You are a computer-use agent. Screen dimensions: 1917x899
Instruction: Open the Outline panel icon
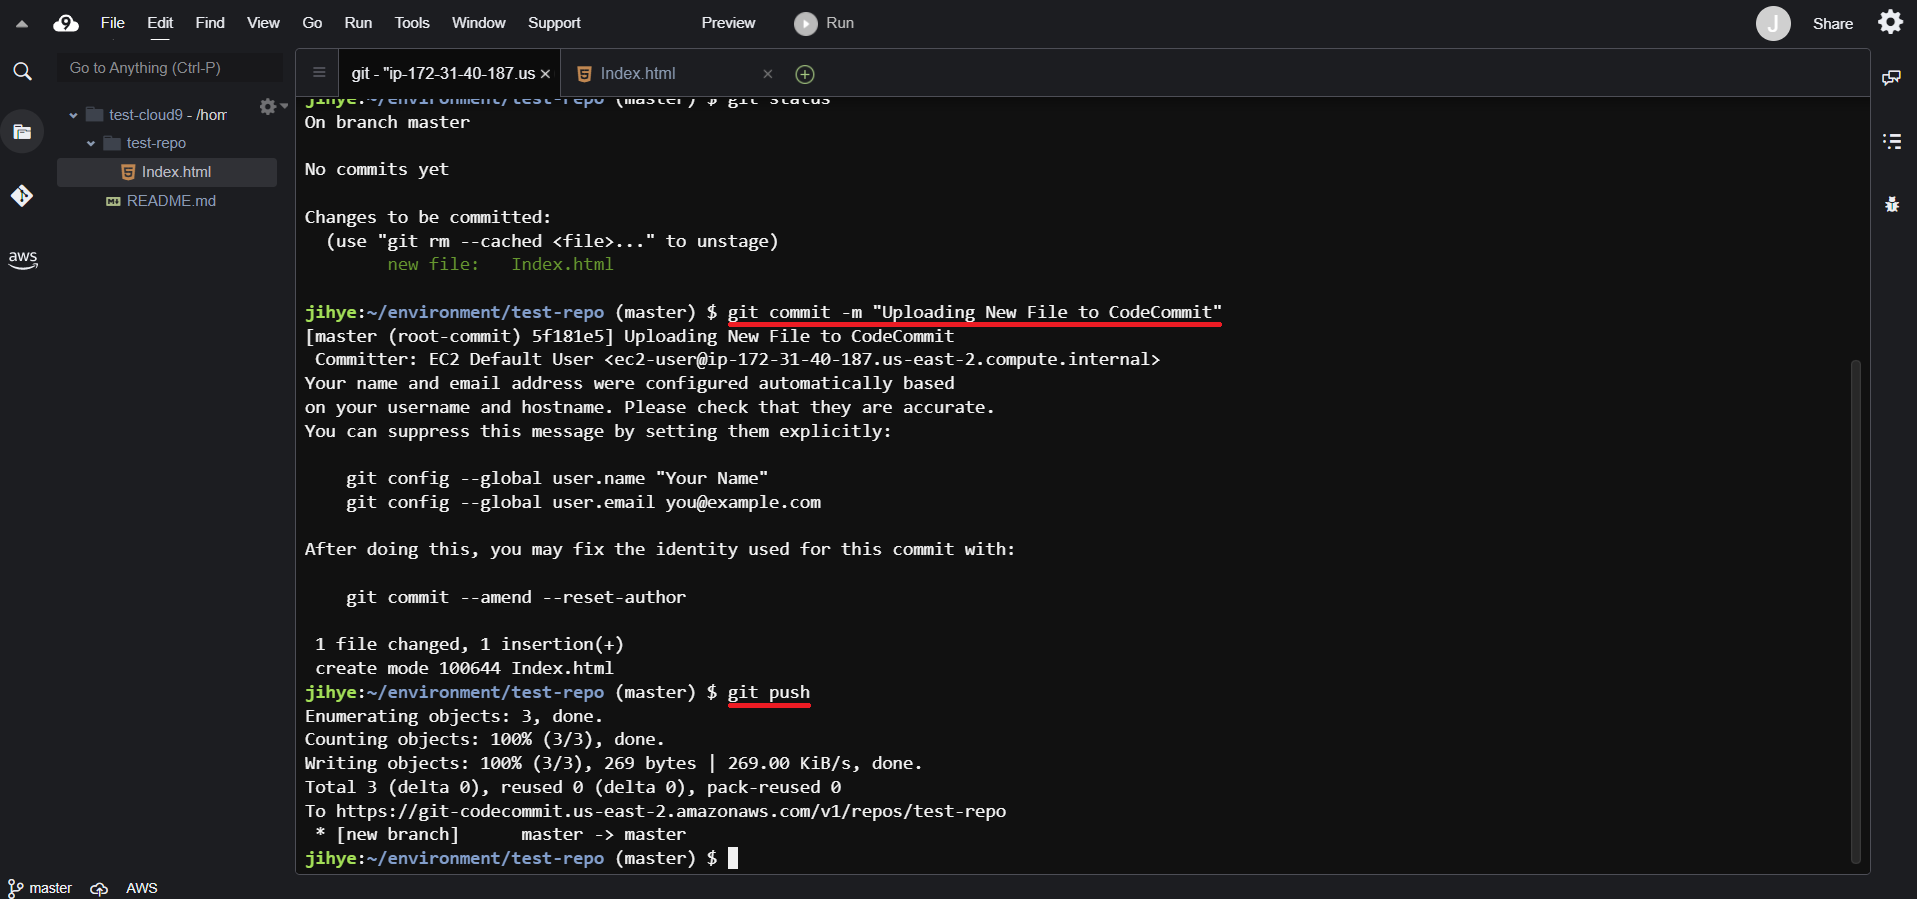tap(1892, 141)
